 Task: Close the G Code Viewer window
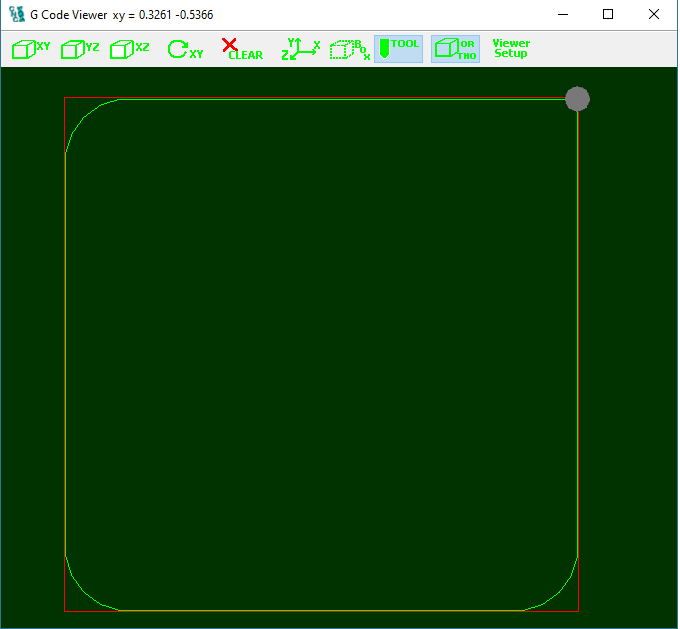point(654,15)
